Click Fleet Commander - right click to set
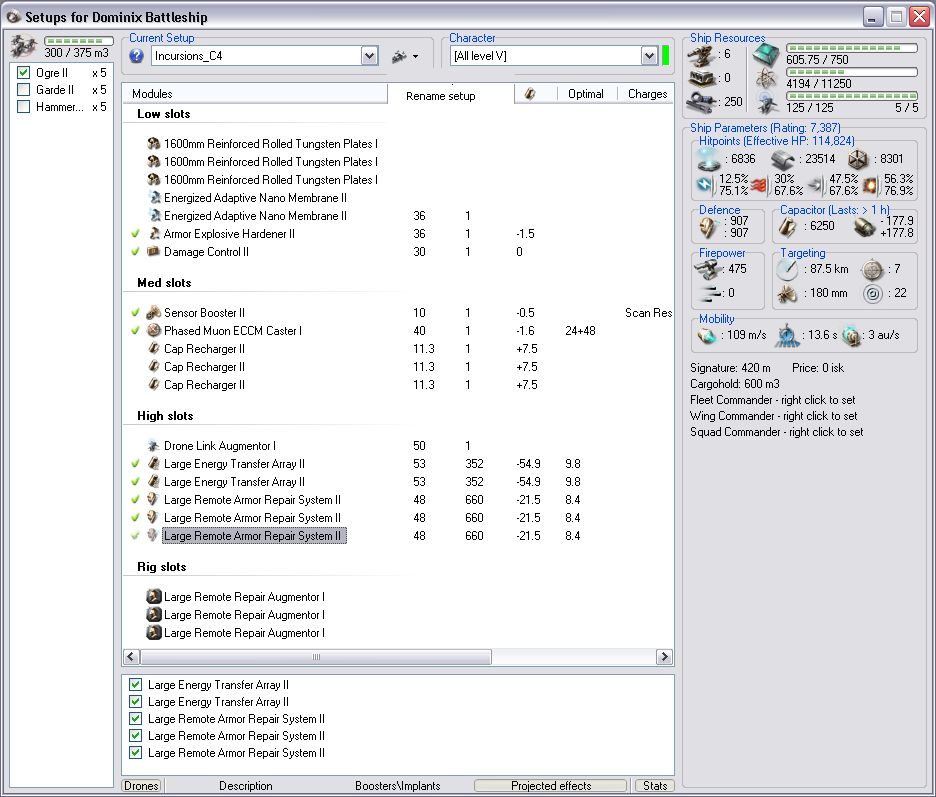Image resolution: width=936 pixels, height=797 pixels. (x=772, y=400)
